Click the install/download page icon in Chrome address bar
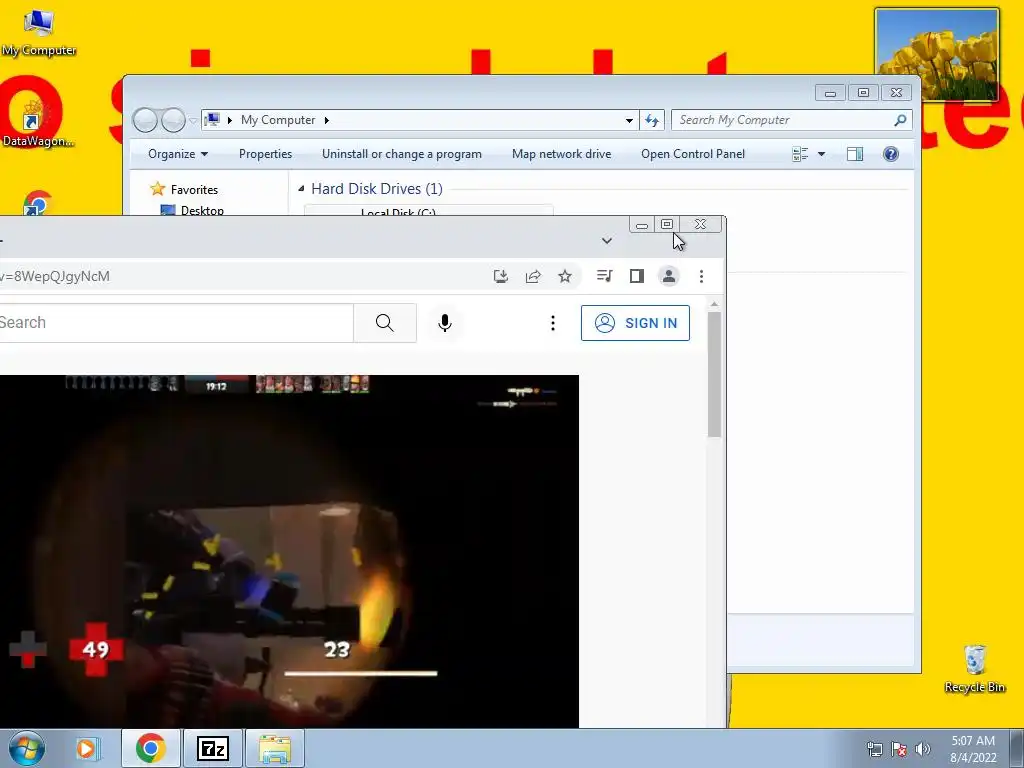This screenshot has height=768, width=1024. click(501, 276)
